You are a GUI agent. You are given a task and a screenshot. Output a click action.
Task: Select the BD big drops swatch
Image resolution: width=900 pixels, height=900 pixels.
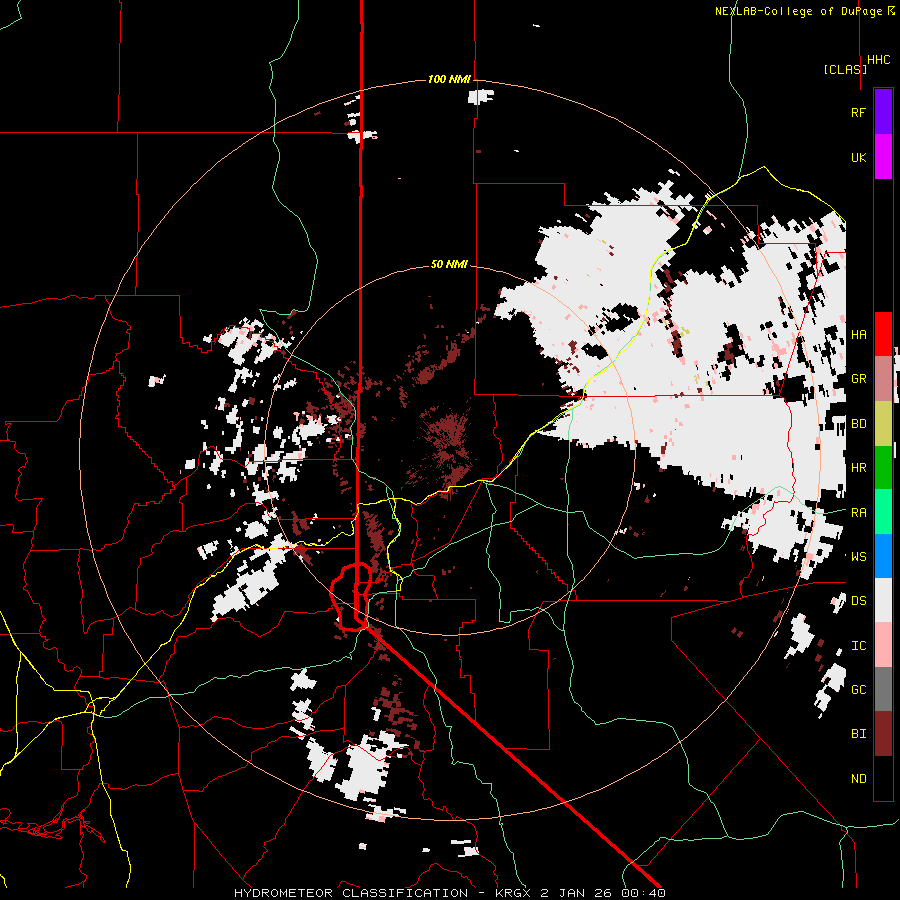(x=883, y=423)
